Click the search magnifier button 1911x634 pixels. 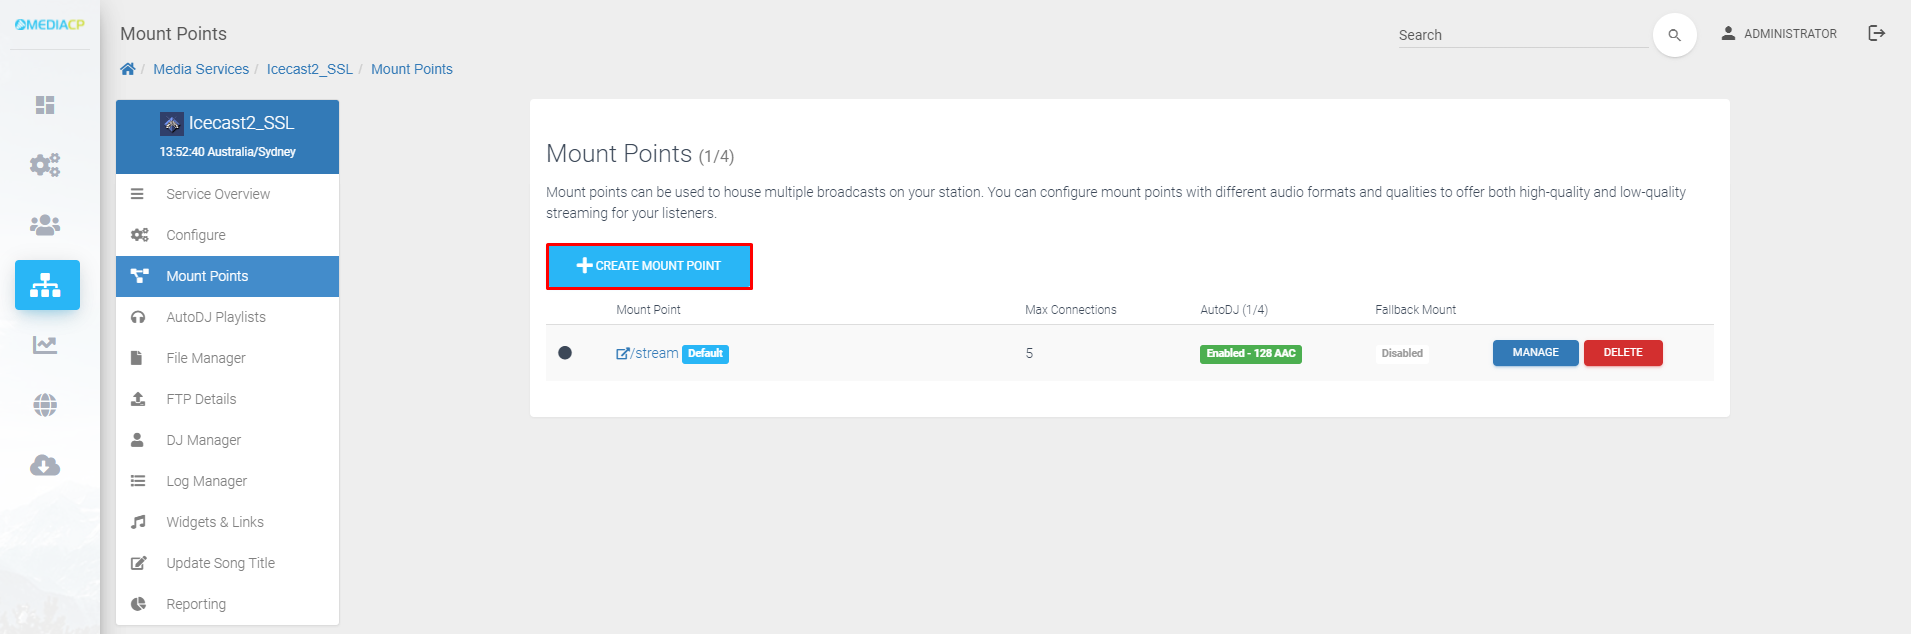[x=1674, y=35]
